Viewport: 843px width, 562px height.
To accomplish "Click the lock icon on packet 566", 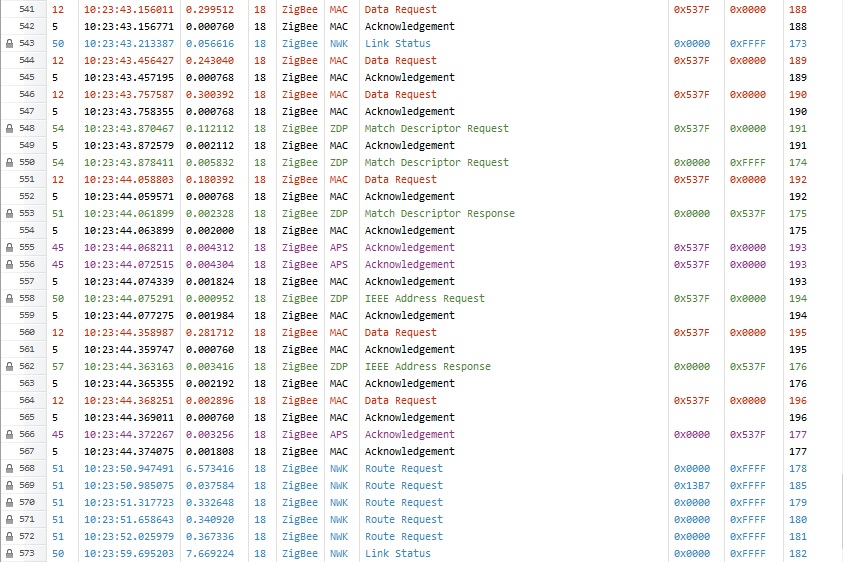I will [x=9, y=435].
